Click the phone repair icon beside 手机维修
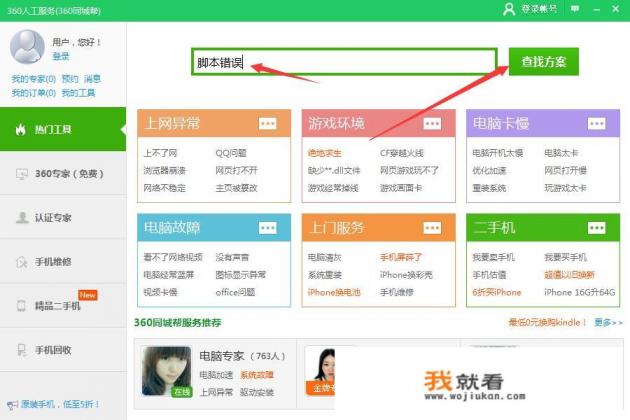 (x=21, y=262)
